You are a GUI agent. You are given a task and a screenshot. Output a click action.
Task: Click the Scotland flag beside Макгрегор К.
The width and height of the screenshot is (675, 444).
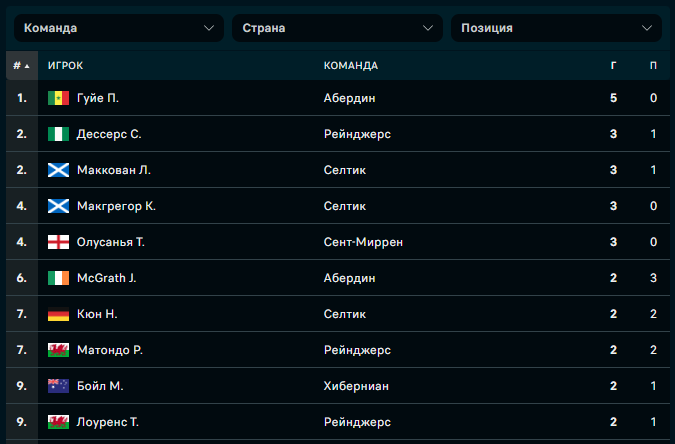(x=58, y=206)
